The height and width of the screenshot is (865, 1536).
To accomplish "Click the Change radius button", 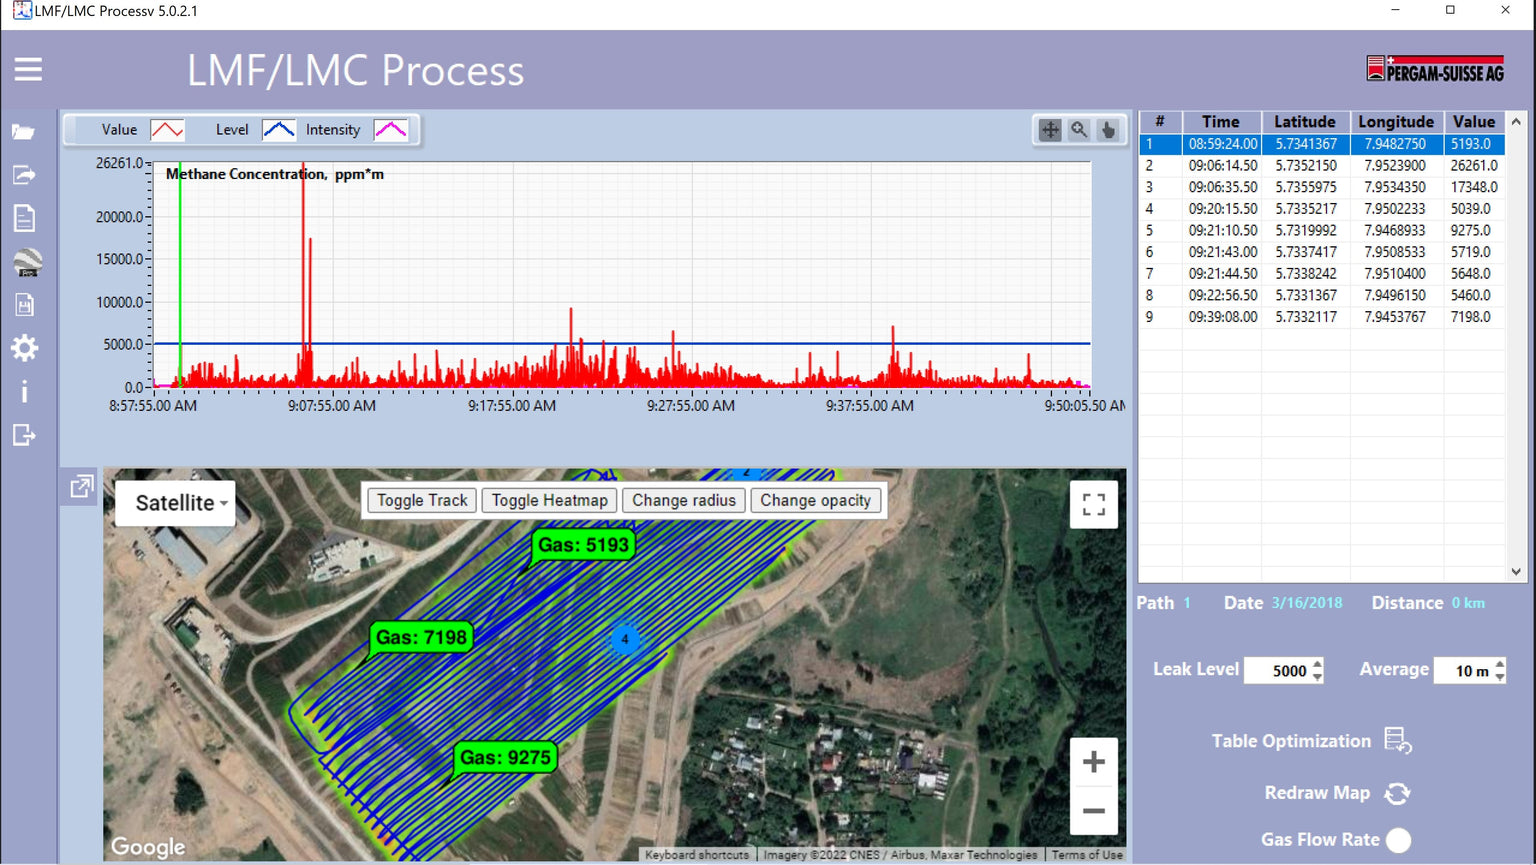I will click(684, 500).
